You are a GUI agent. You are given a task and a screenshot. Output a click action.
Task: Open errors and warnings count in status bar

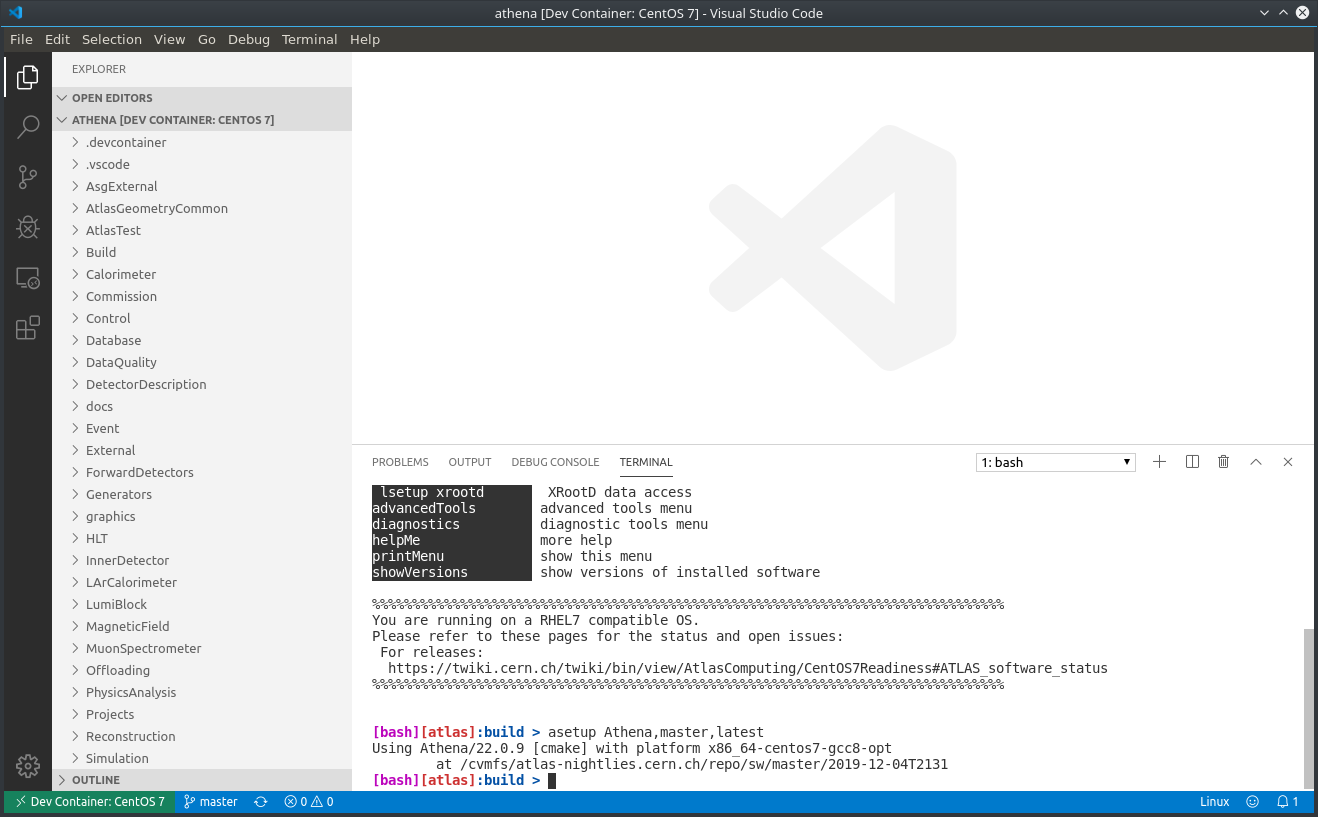(308, 802)
